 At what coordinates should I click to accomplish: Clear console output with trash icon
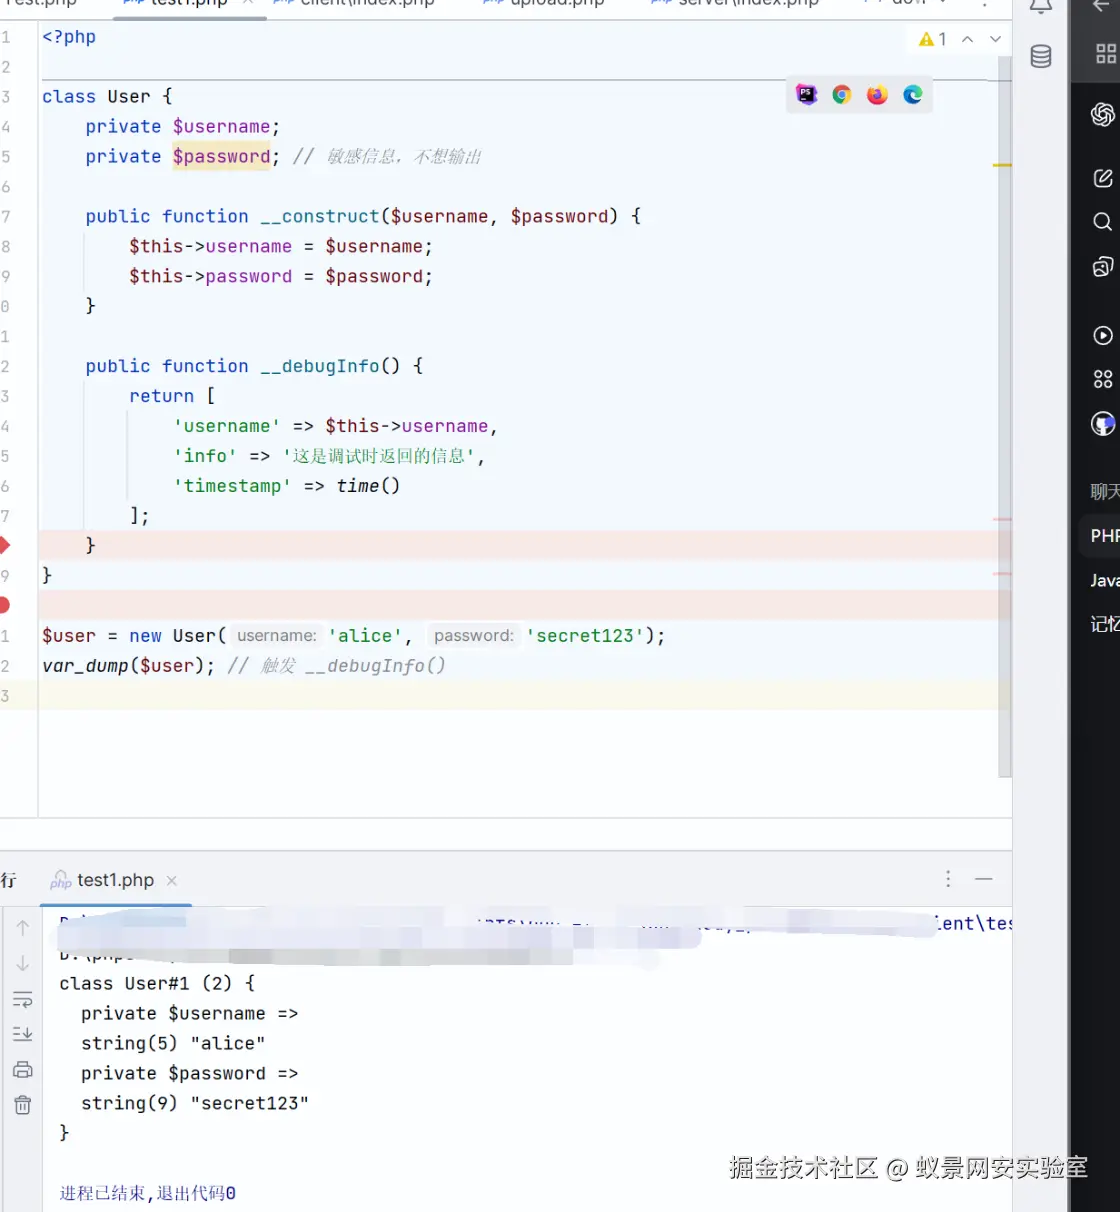pos(22,1105)
